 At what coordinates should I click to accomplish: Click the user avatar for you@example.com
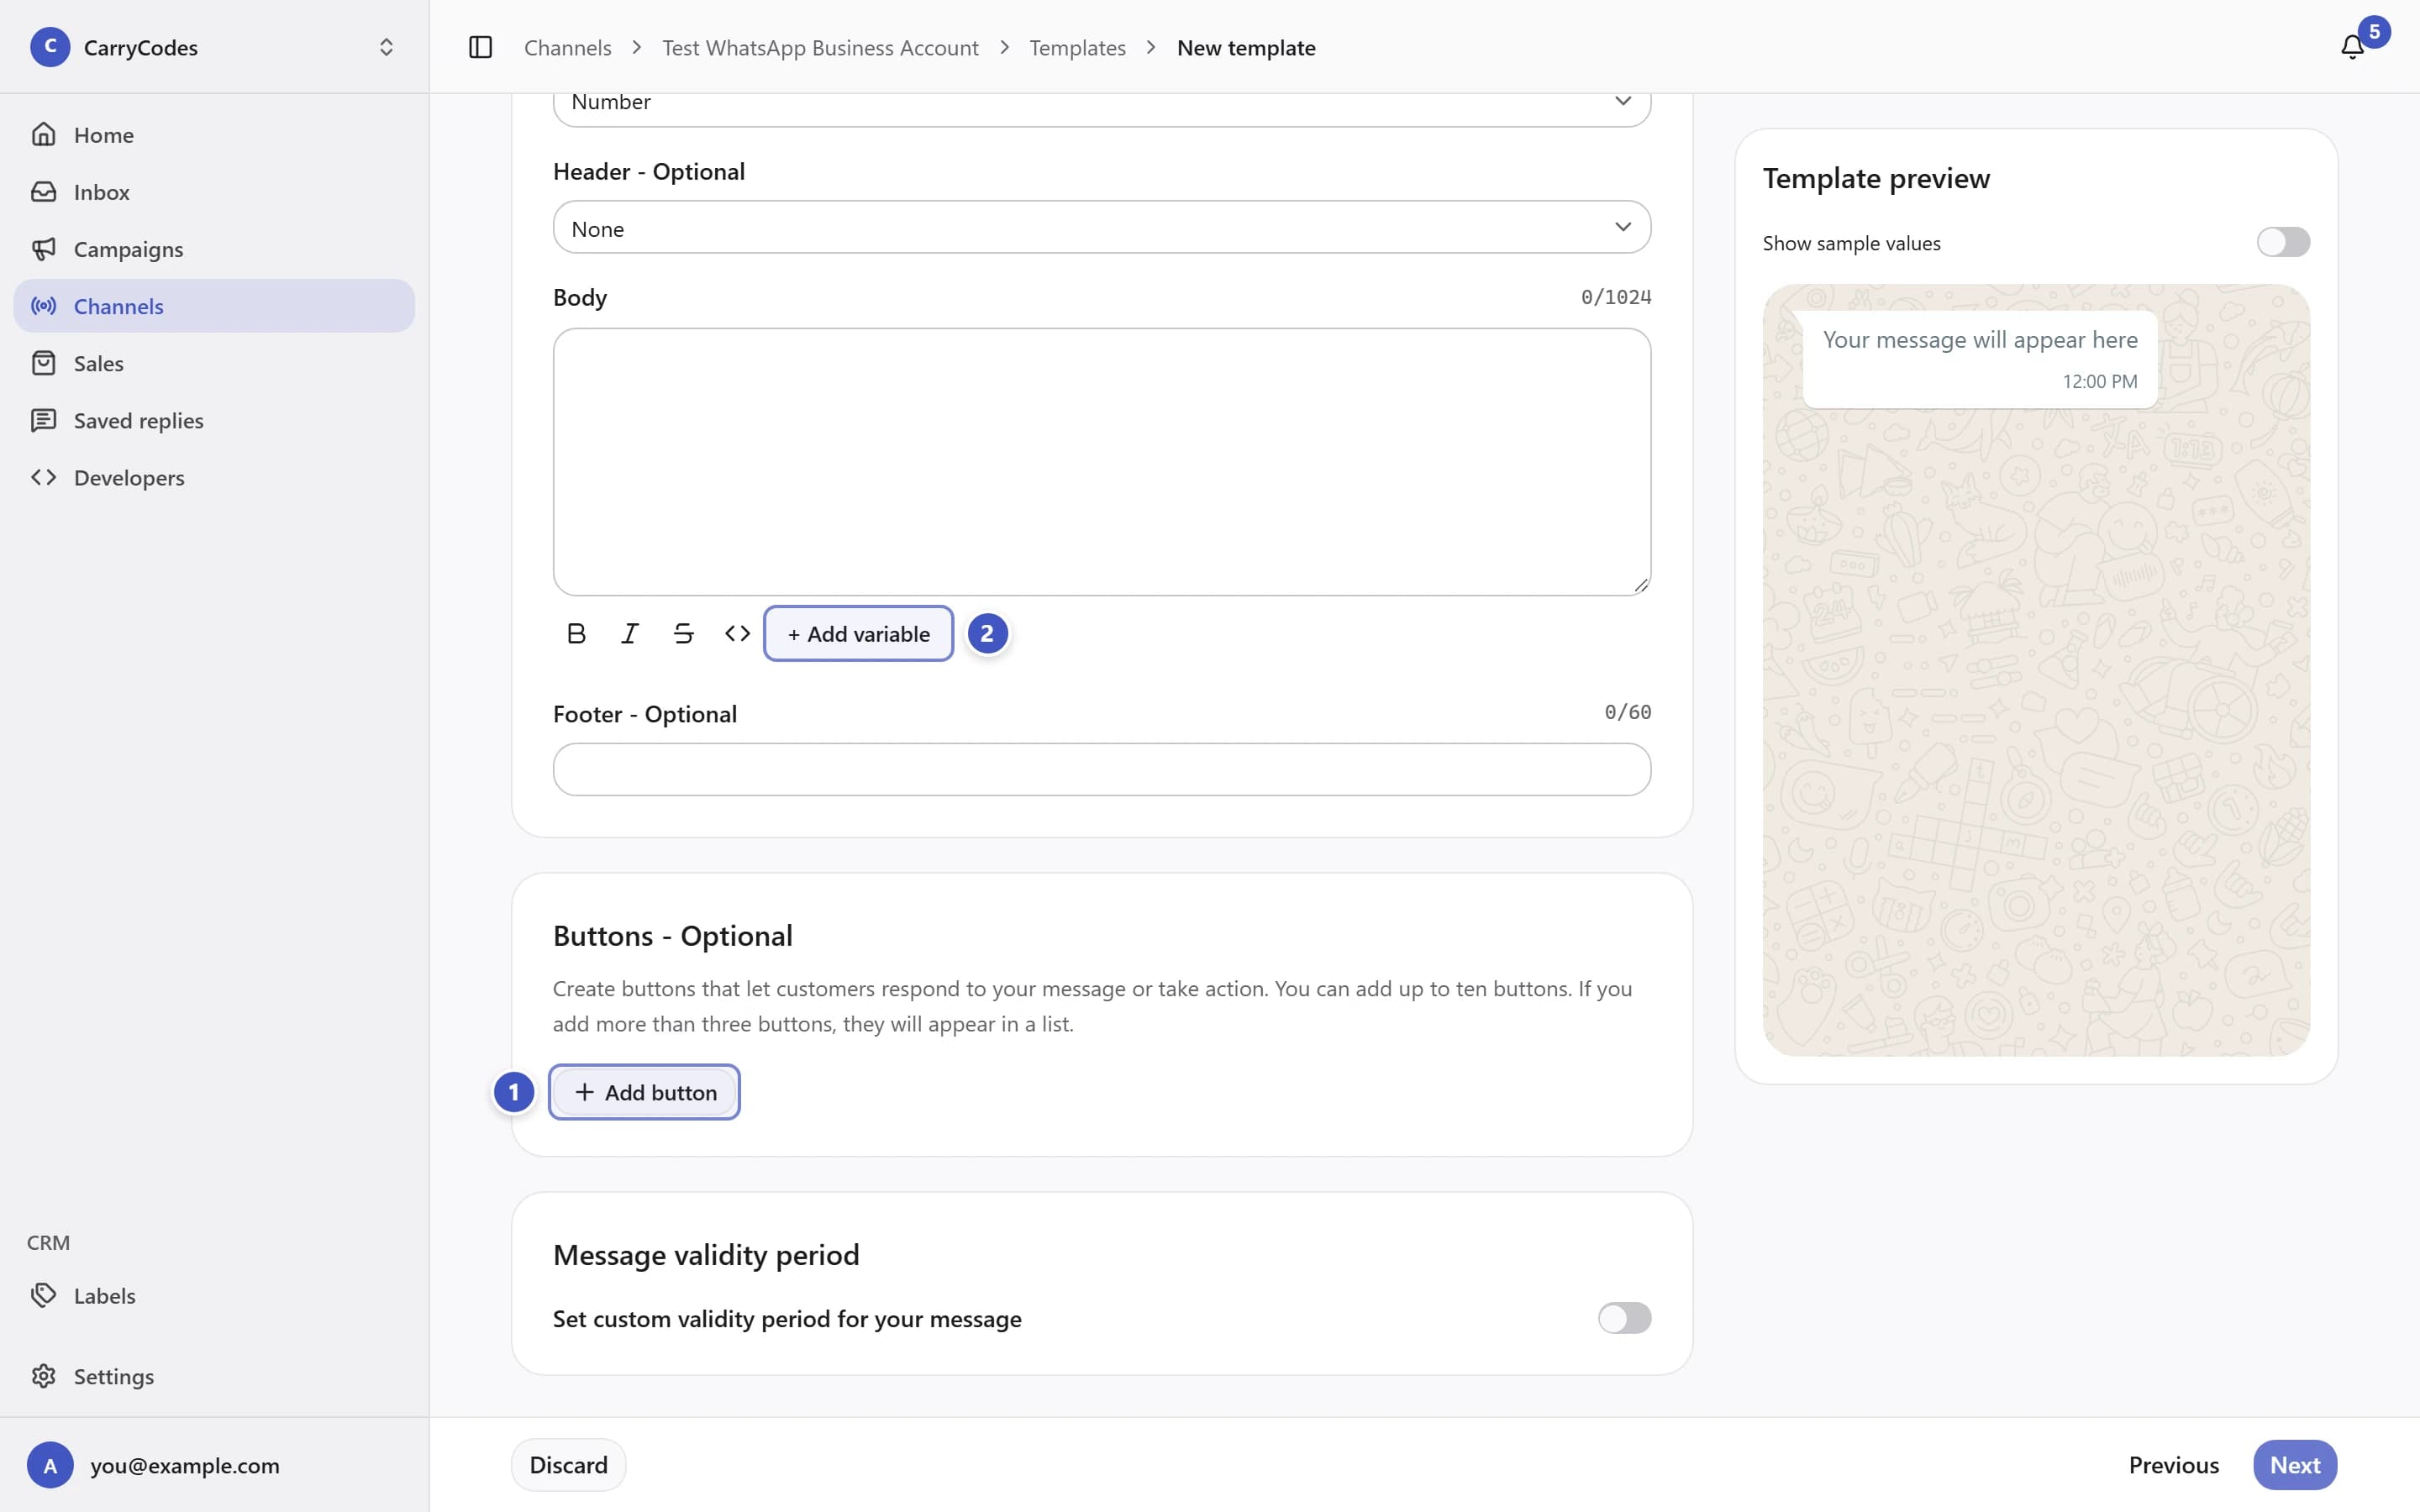coord(50,1465)
